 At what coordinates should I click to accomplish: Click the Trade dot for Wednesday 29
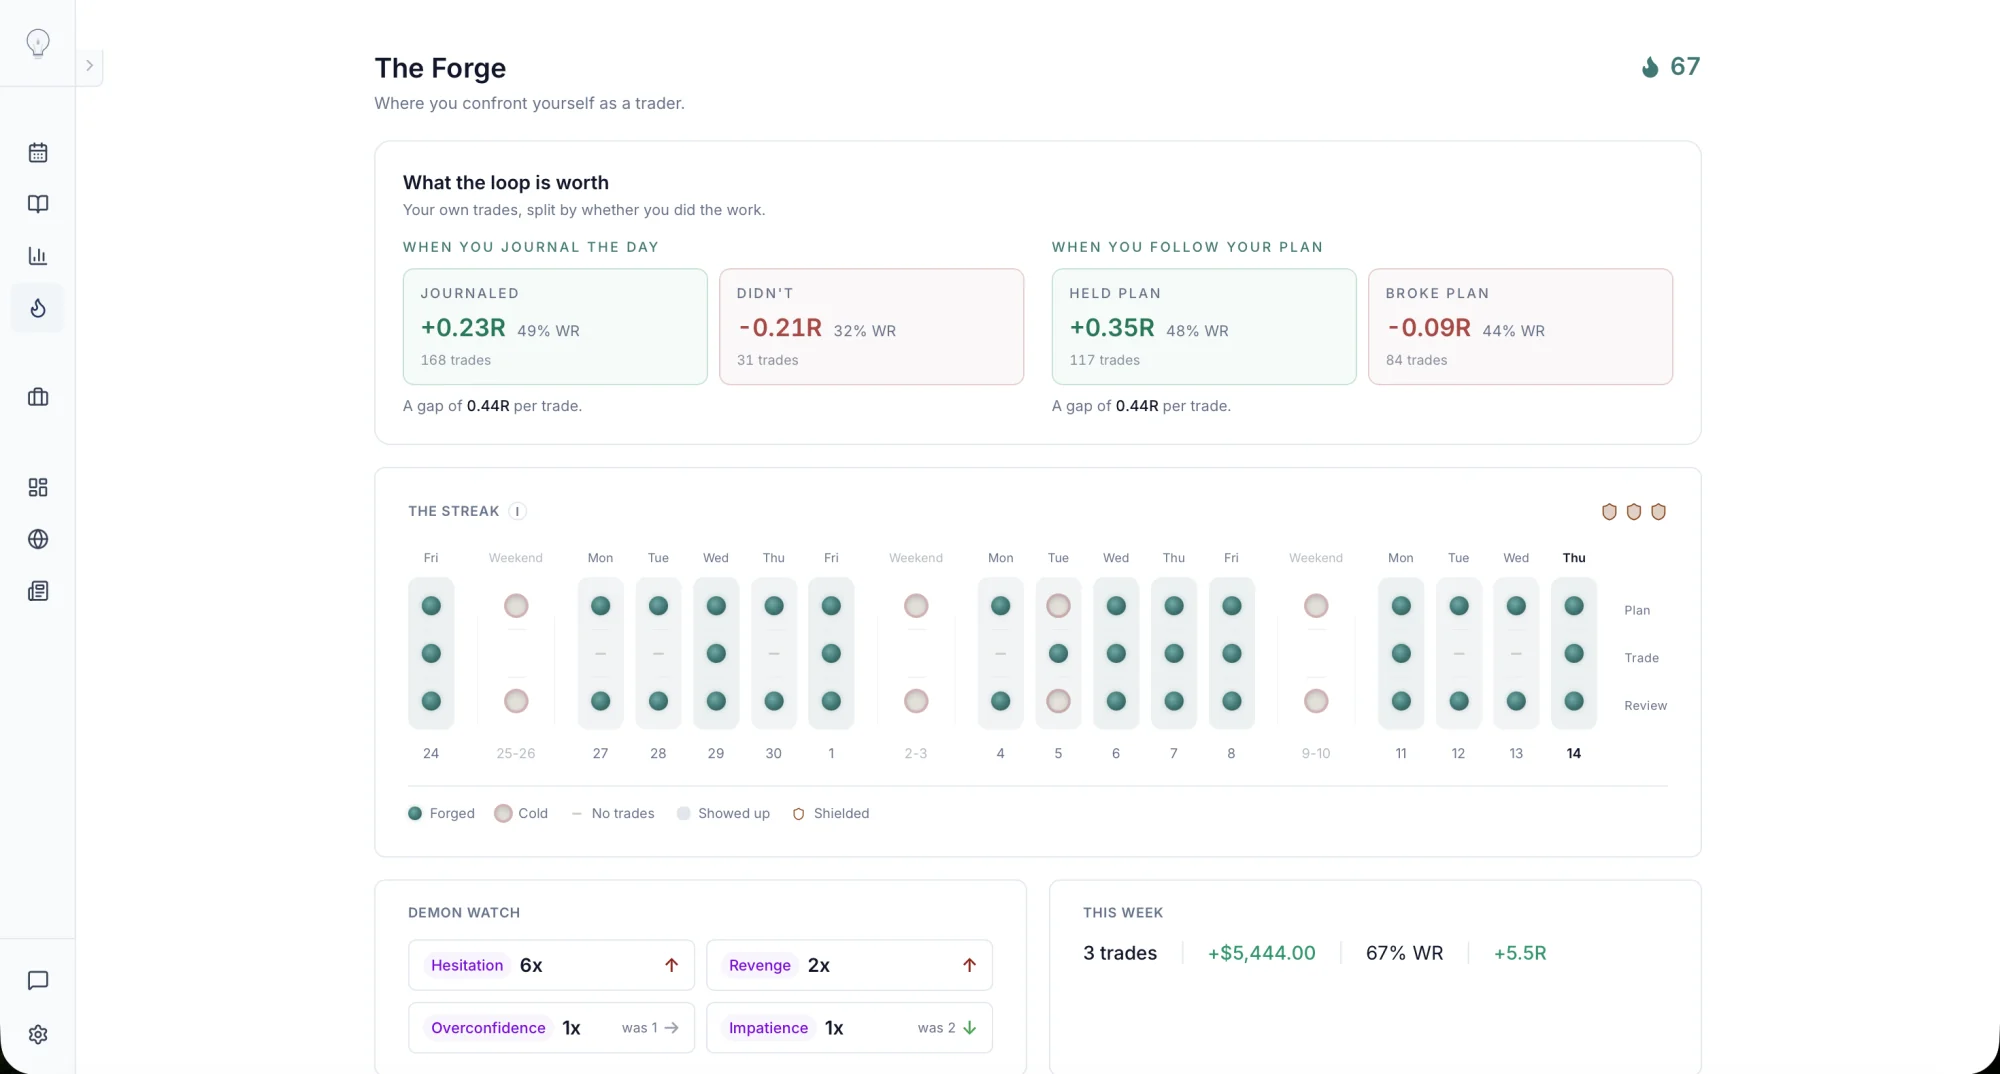(x=716, y=653)
